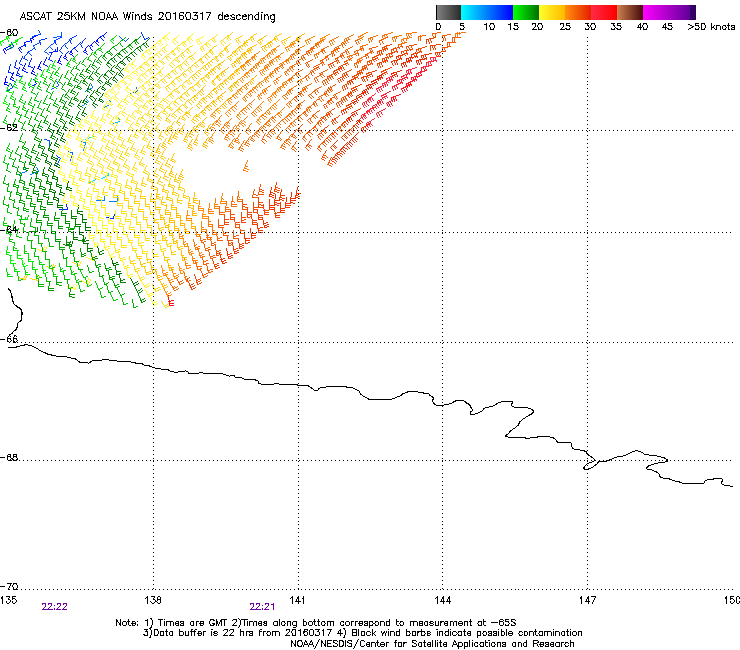Click the note 'correspond to measurement at -65S'
This screenshot has width=740, height=650.
[x=428, y=623]
